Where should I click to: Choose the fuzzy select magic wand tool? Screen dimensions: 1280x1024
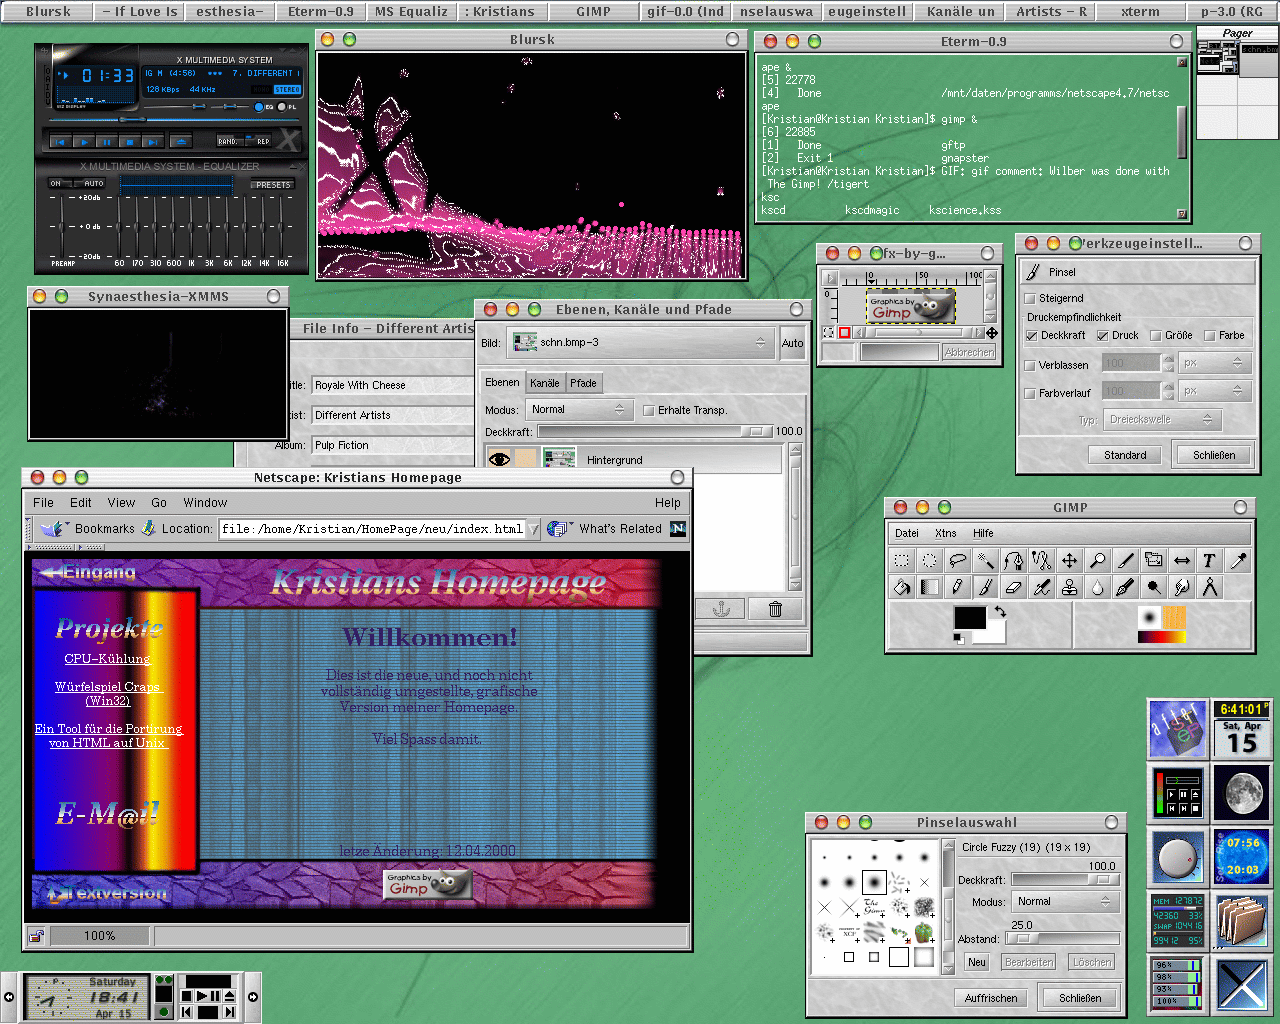tap(986, 561)
